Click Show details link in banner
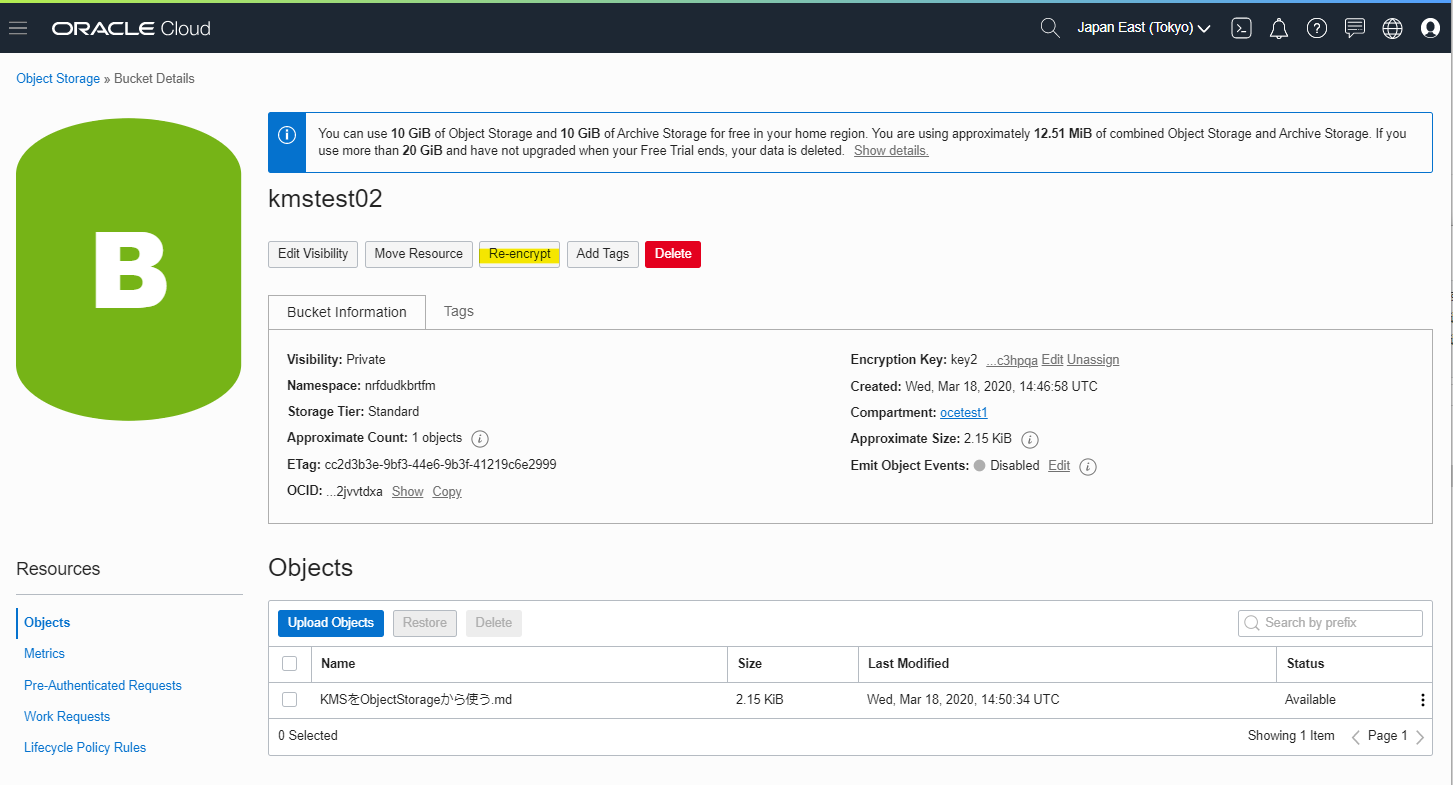The height and width of the screenshot is (785, 1453). pos(891,151)
